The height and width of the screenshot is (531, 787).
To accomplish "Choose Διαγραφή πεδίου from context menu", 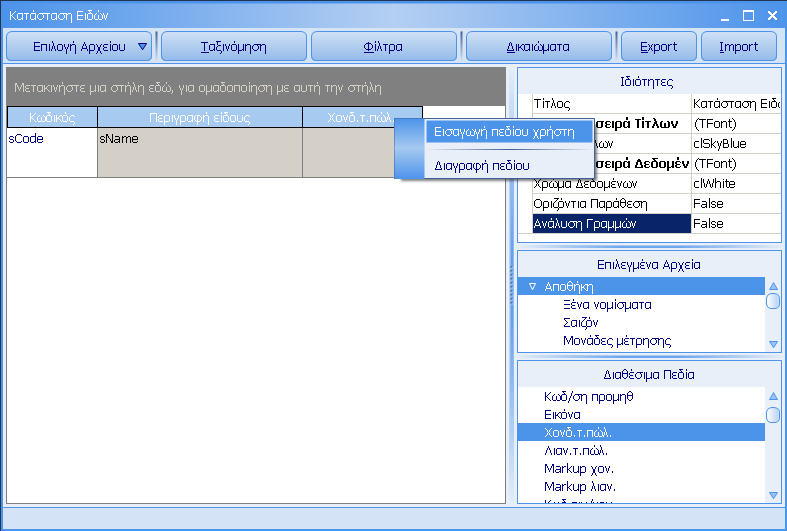I will [x=509, y=166].
